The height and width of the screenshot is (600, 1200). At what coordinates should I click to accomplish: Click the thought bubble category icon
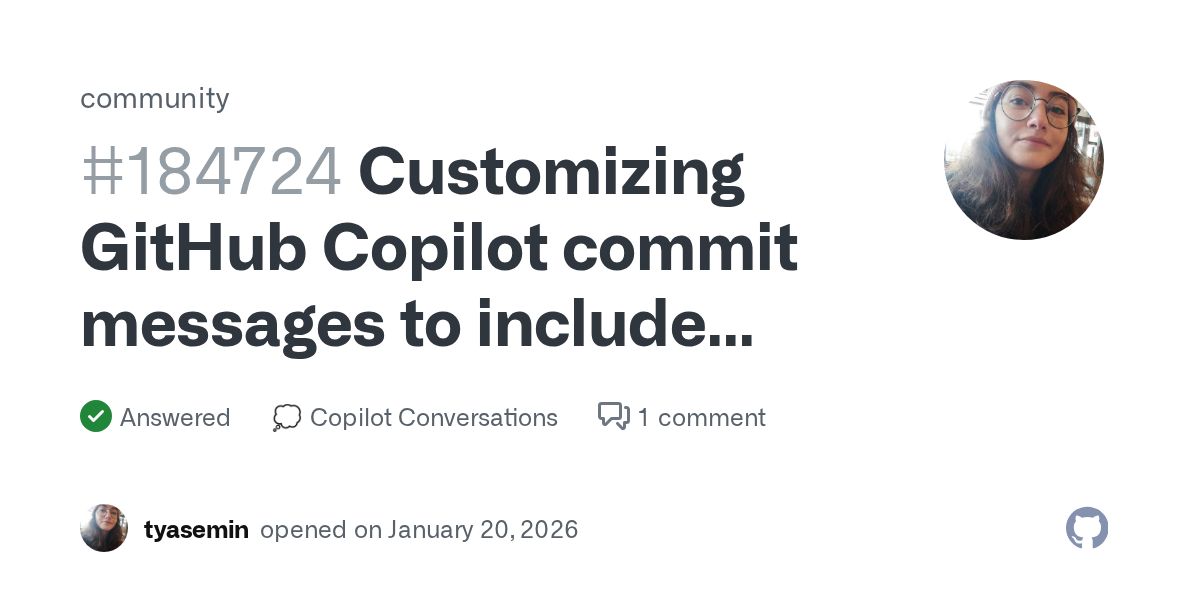(286, 417)
